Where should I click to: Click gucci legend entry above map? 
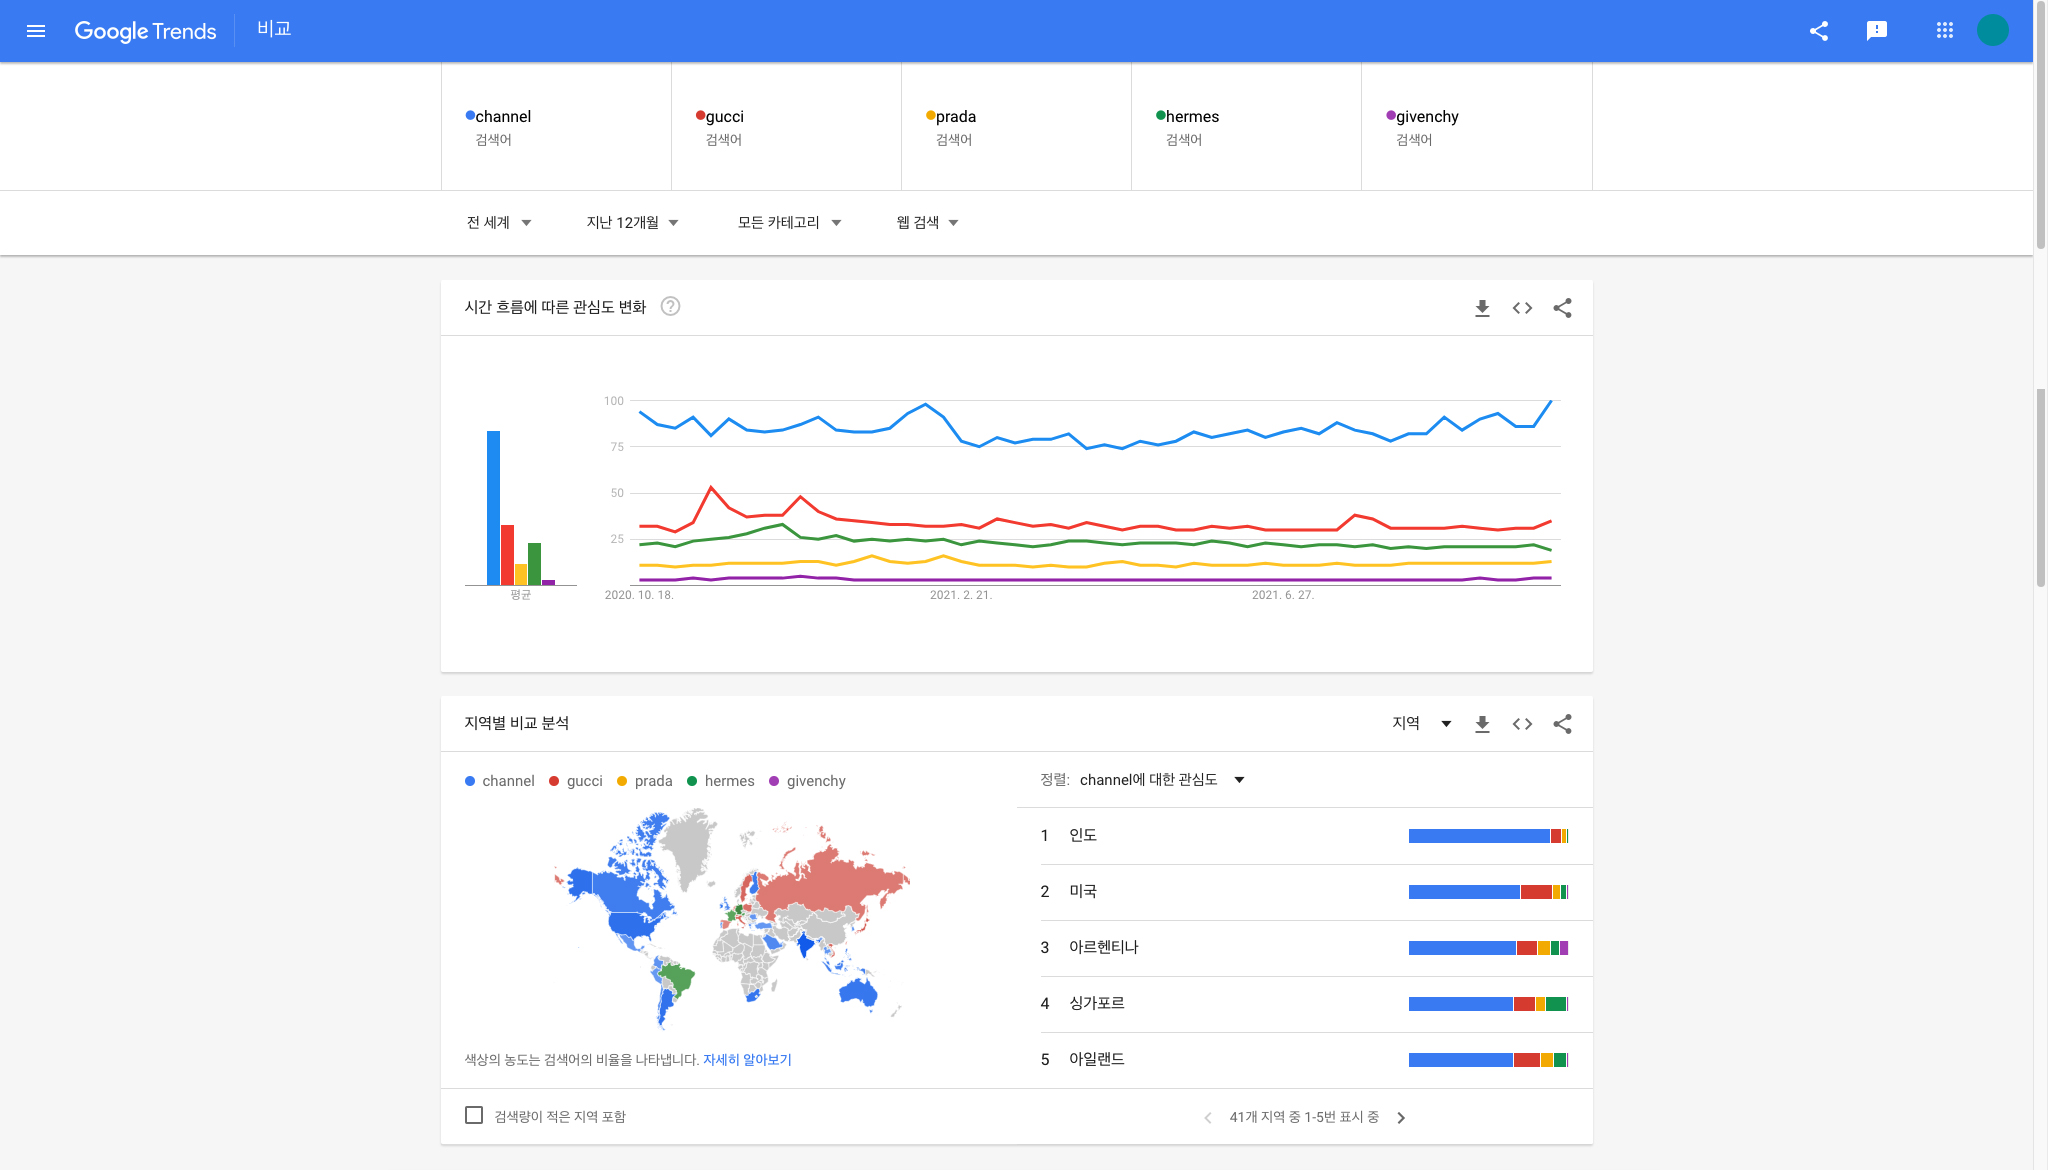[576, 781]
